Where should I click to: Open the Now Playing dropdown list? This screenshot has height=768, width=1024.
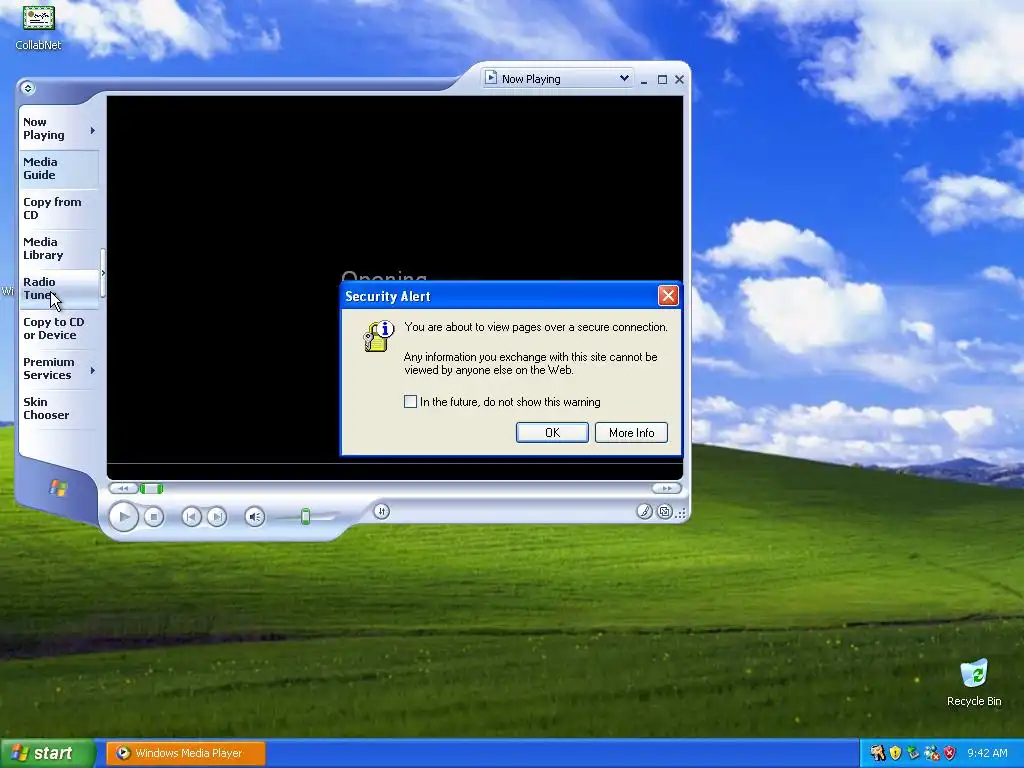point(624,78)
